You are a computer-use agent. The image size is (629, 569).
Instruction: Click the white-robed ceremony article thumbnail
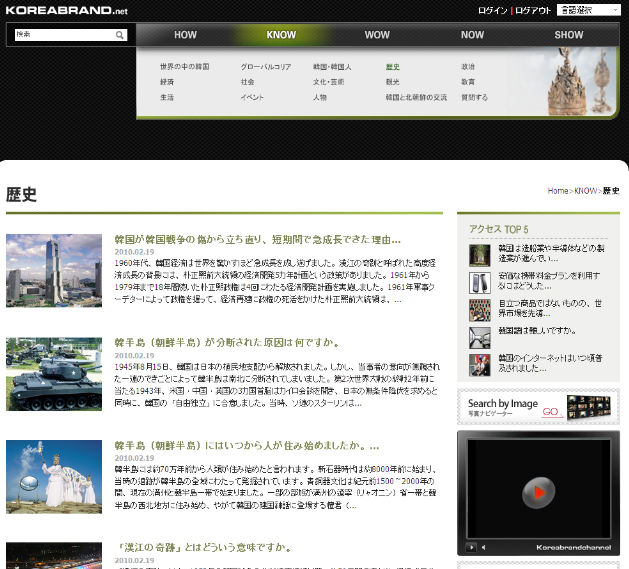(54, 477)
